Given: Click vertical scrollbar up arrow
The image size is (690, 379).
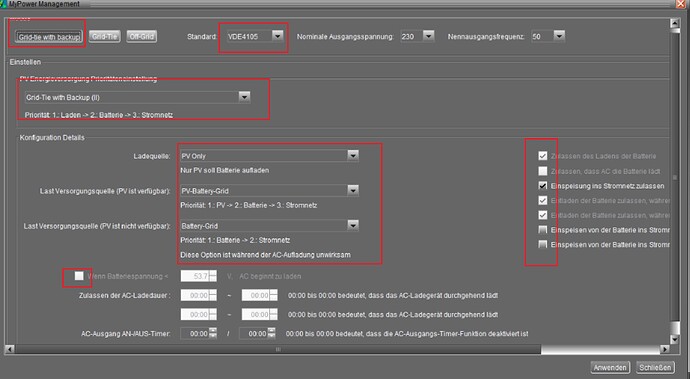Looking at the screenshot, I should click(675, 23).
